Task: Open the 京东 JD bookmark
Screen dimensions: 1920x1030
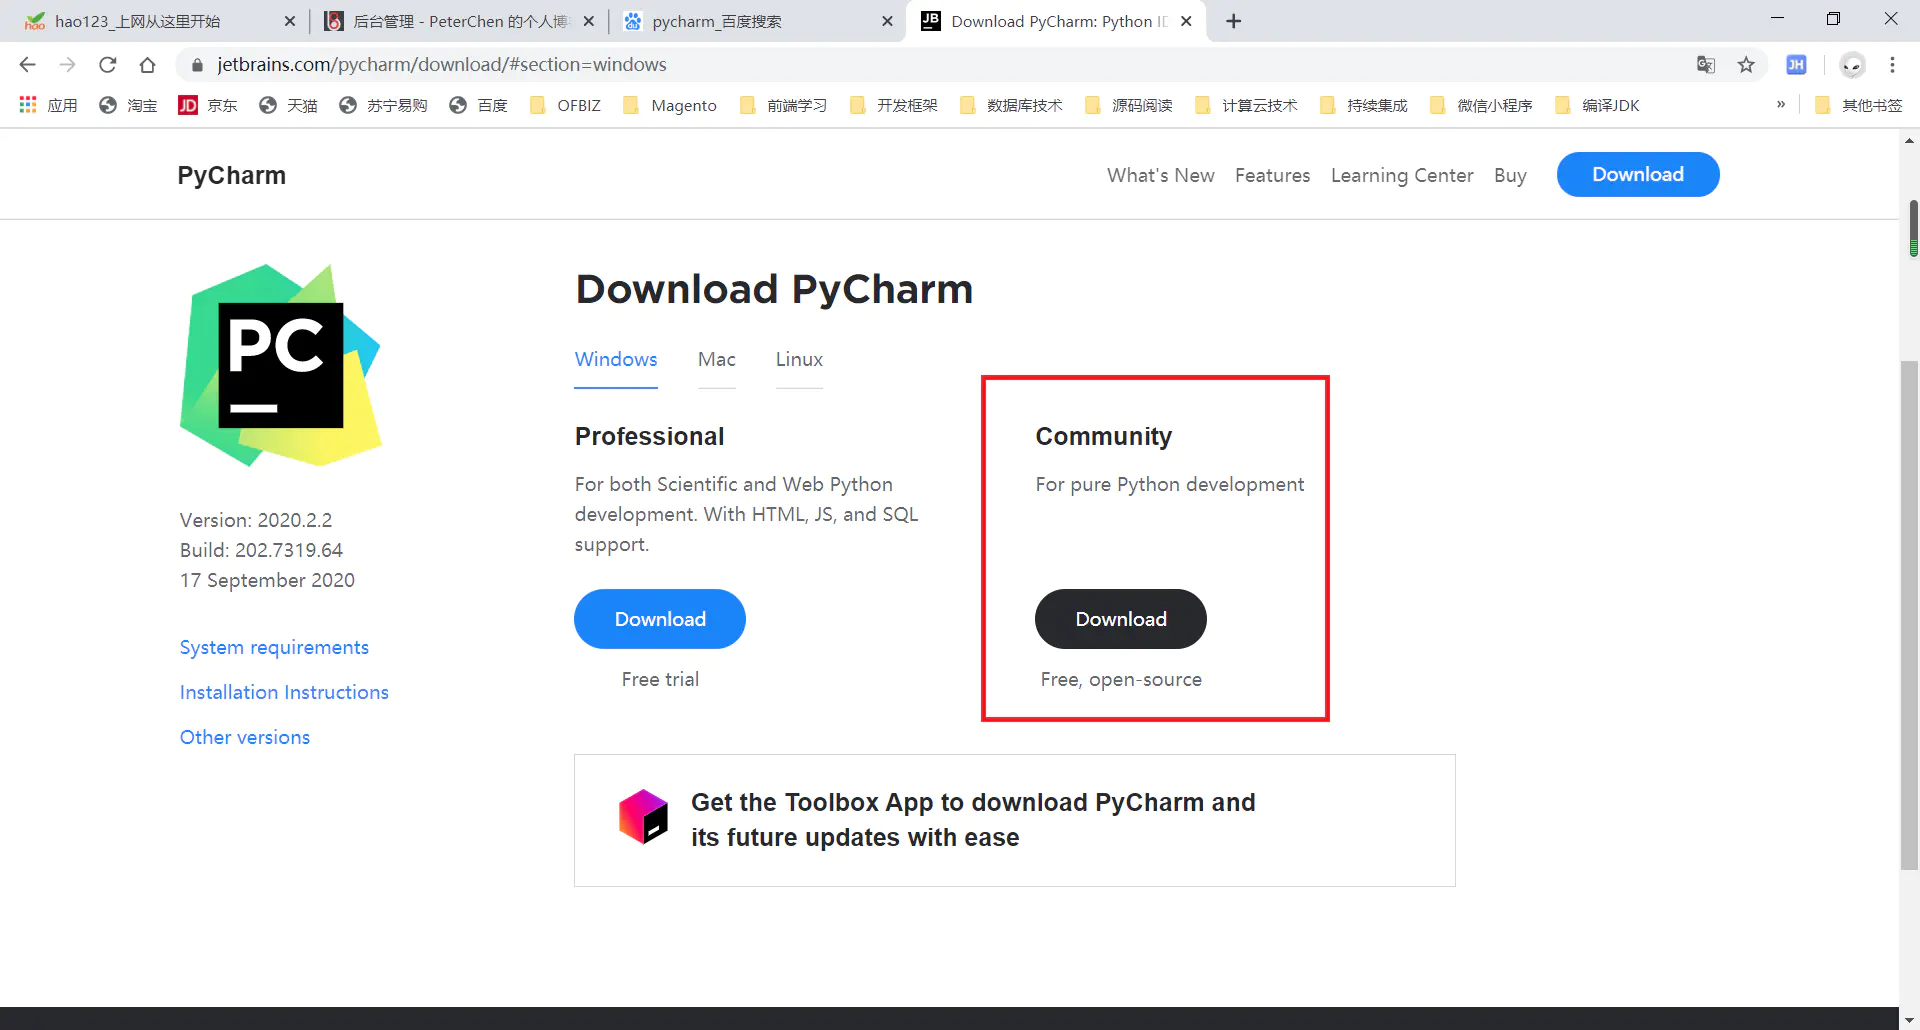Action: tap(208, 105)
